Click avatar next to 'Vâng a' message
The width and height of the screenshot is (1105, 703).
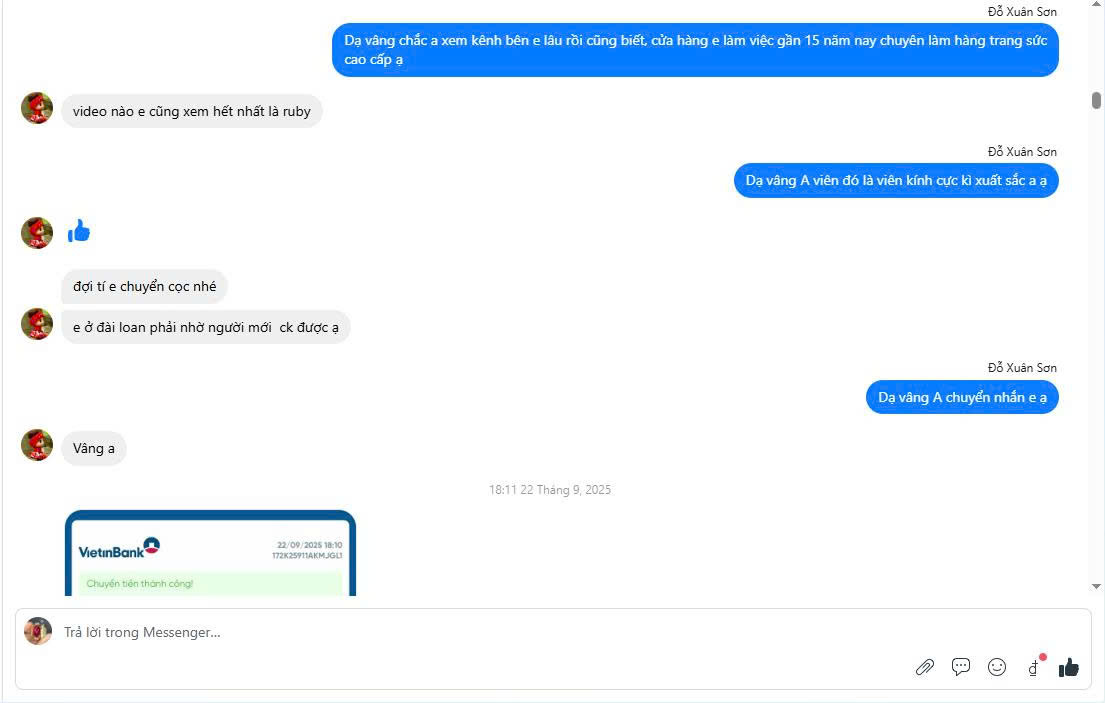point(37,445)
